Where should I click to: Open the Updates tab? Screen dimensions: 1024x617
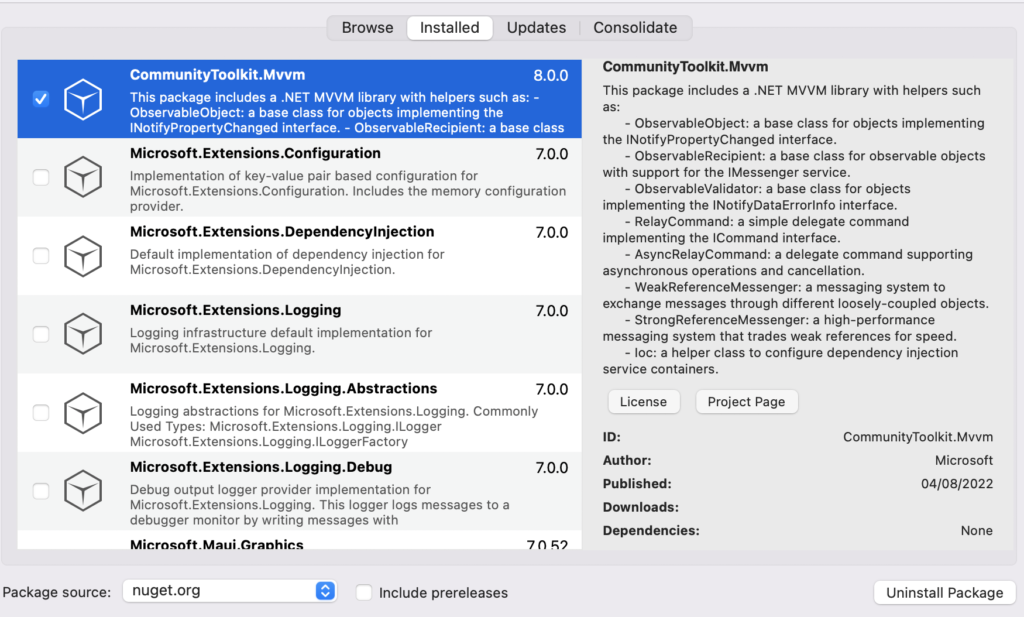coord(536,28)
